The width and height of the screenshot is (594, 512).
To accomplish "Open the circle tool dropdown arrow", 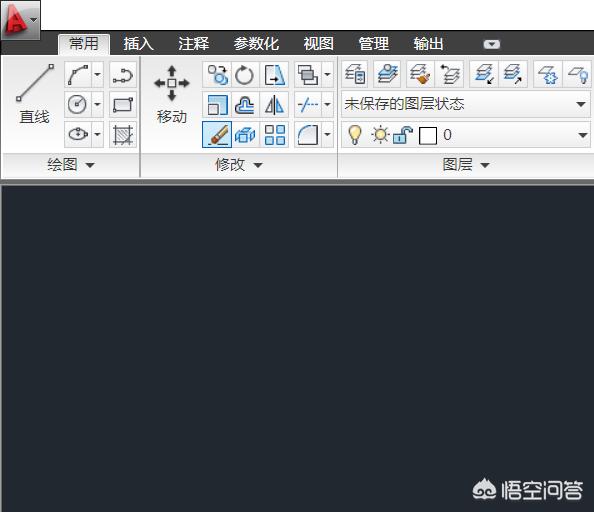I will click(97, 105).
